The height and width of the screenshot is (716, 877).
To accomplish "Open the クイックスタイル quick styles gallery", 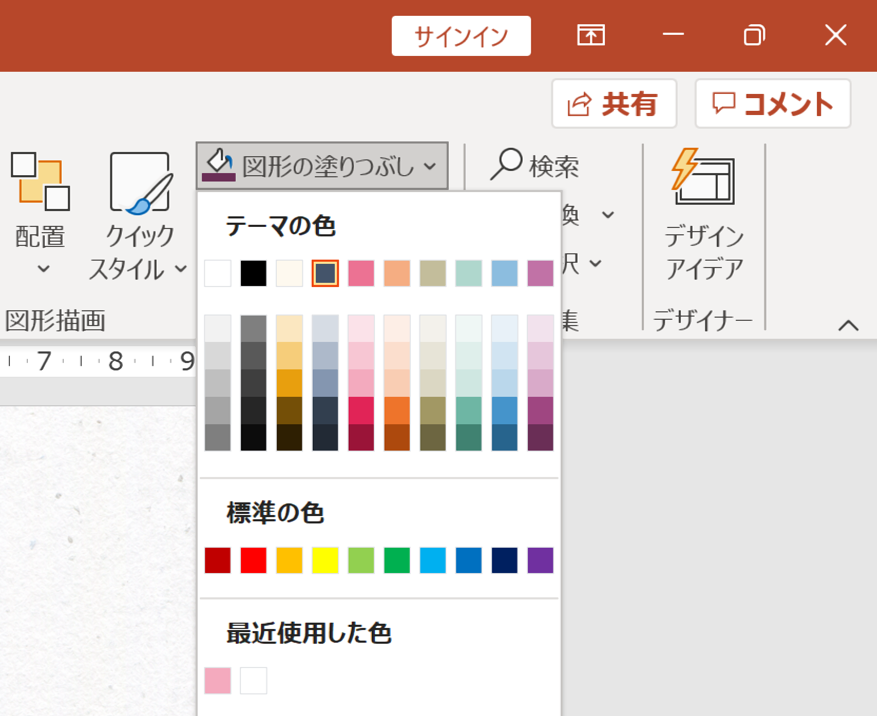I will [x=139, y=216].
